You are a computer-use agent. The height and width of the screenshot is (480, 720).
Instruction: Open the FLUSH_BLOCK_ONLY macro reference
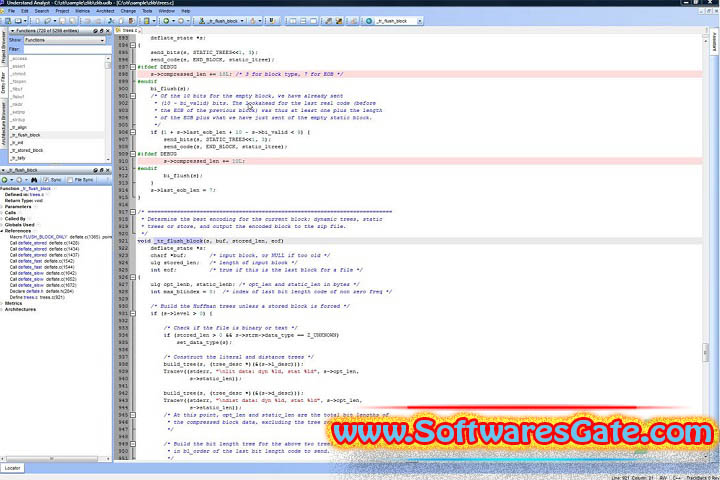pyautogui.click(x=45, y=237)
